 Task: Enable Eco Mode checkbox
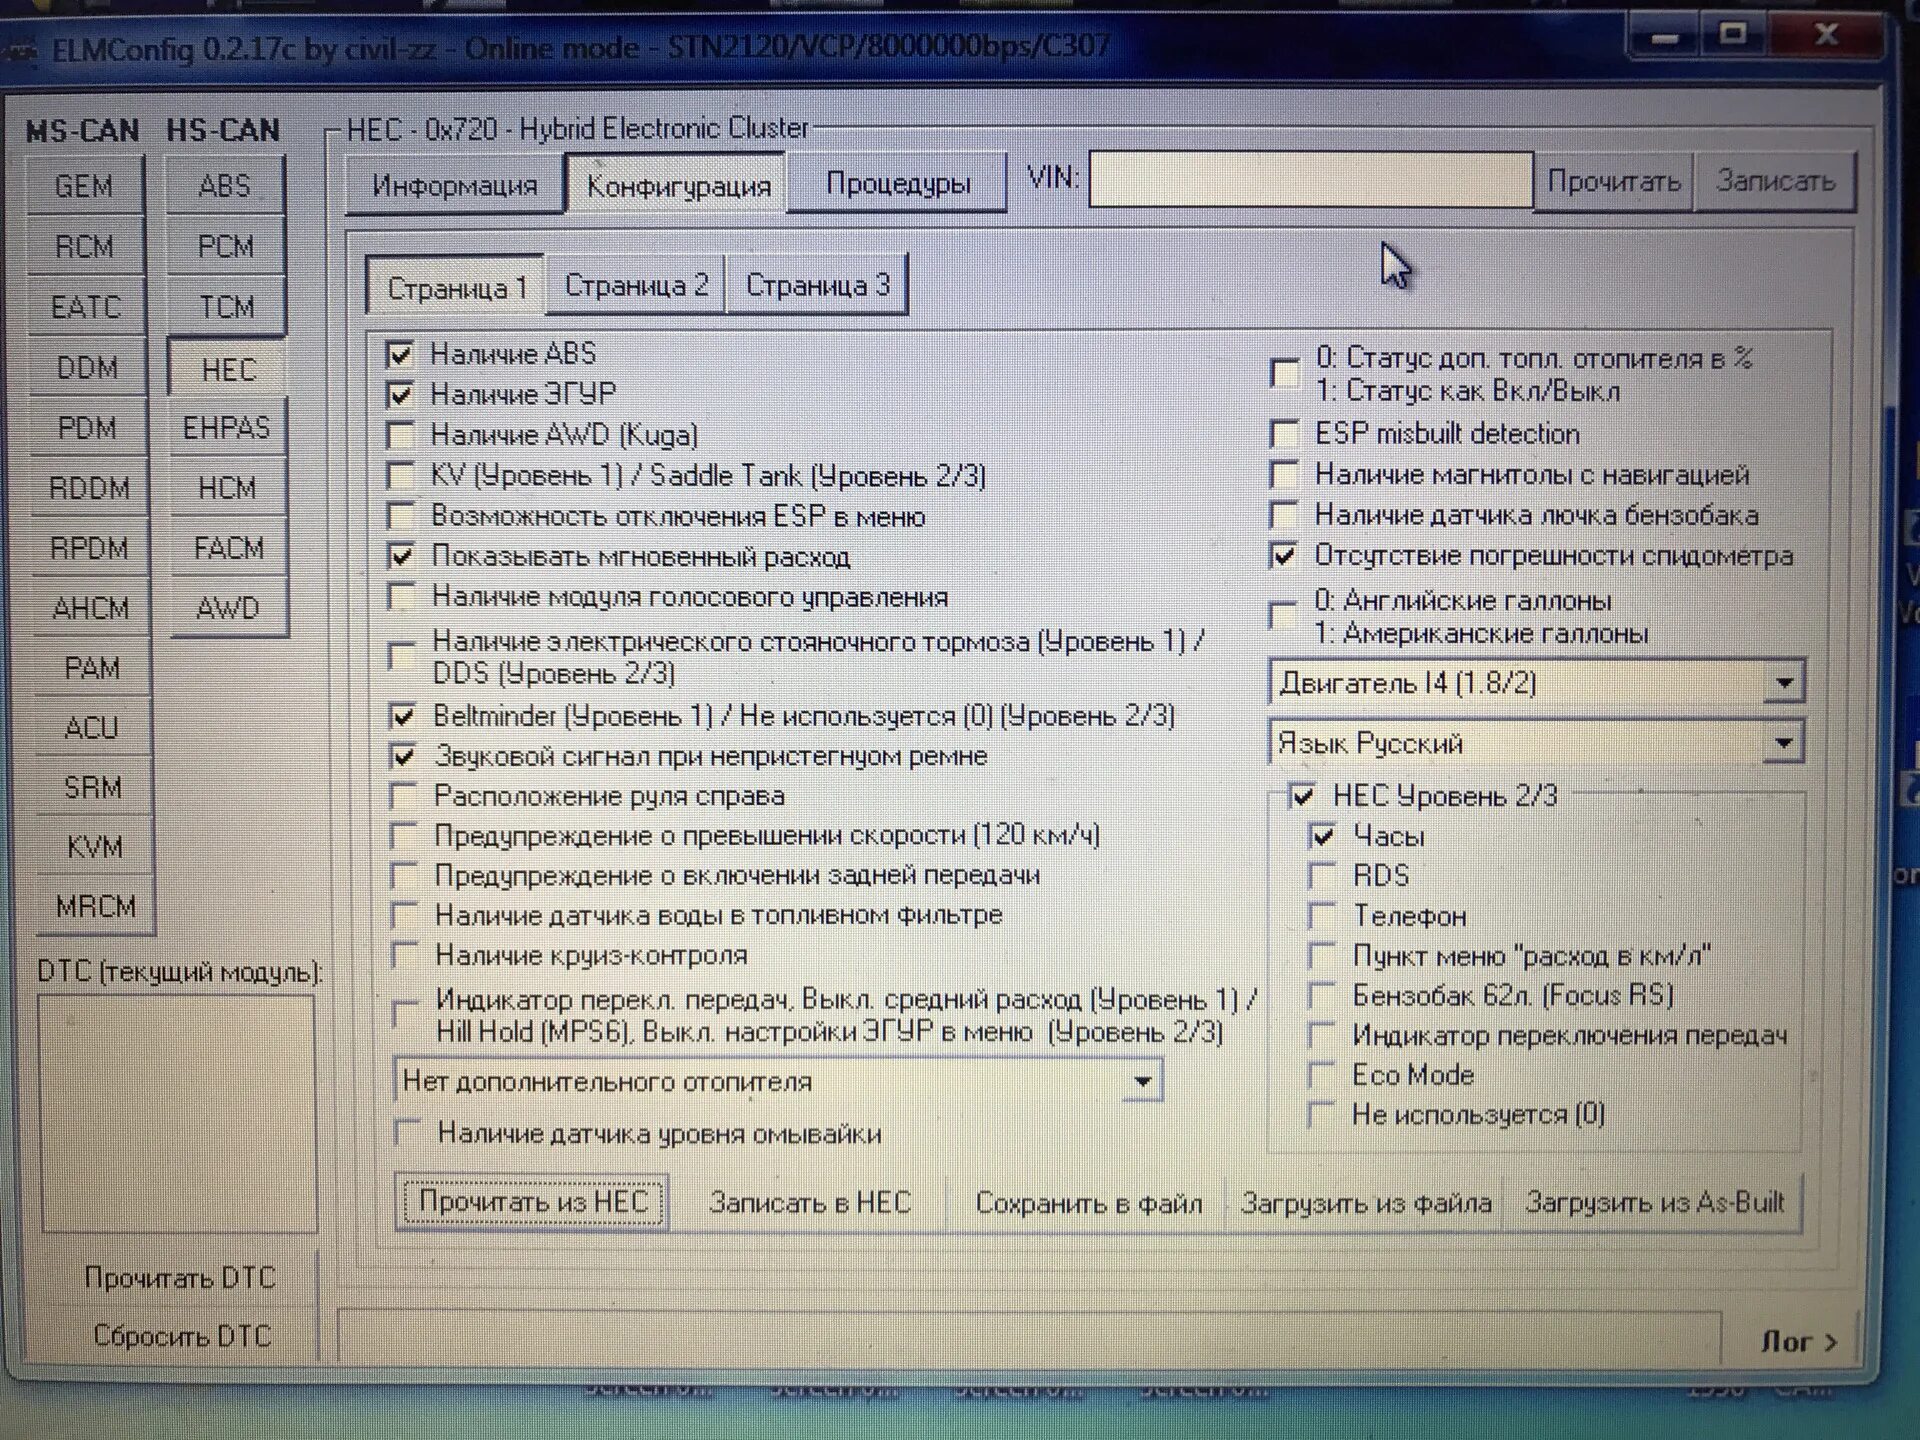click(x=1322, y=1075)
